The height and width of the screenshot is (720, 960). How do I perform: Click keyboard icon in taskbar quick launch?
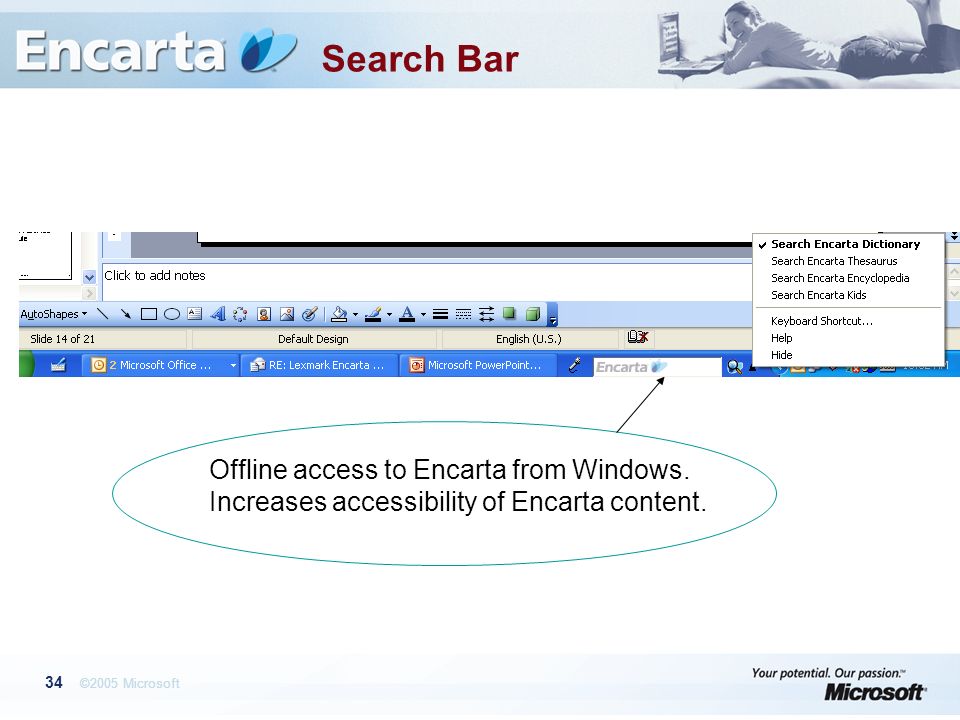(x=58, y=366)
